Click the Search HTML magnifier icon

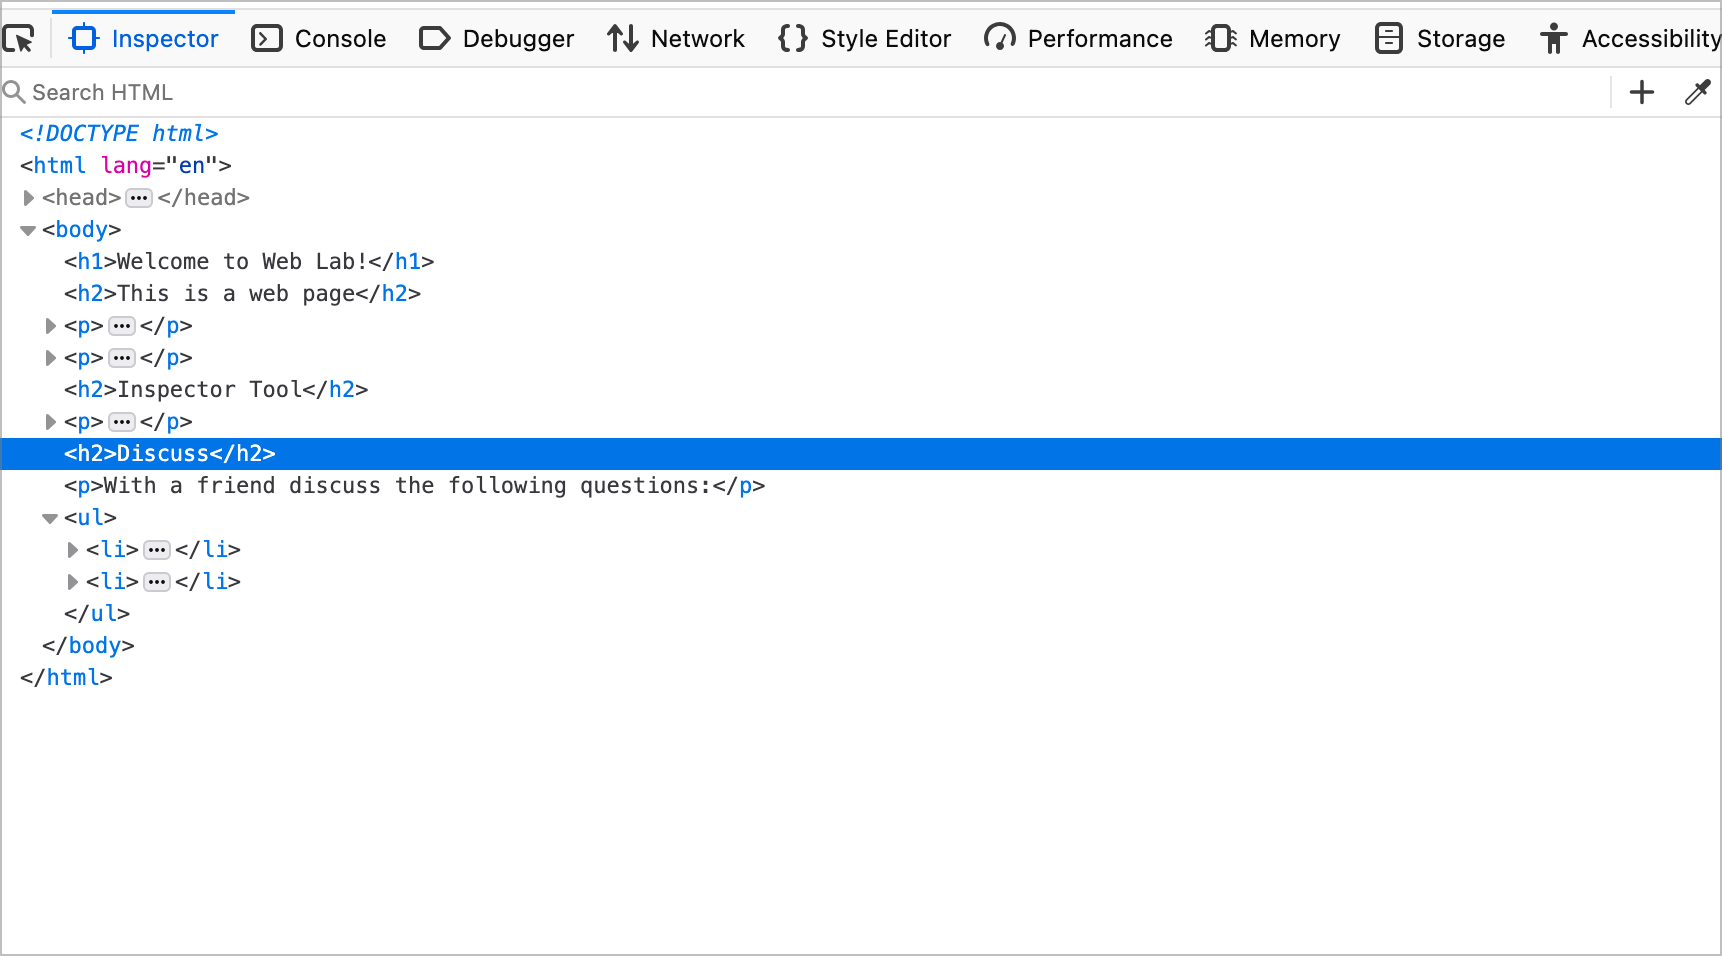pyautogui.click(x=14, y=92)
